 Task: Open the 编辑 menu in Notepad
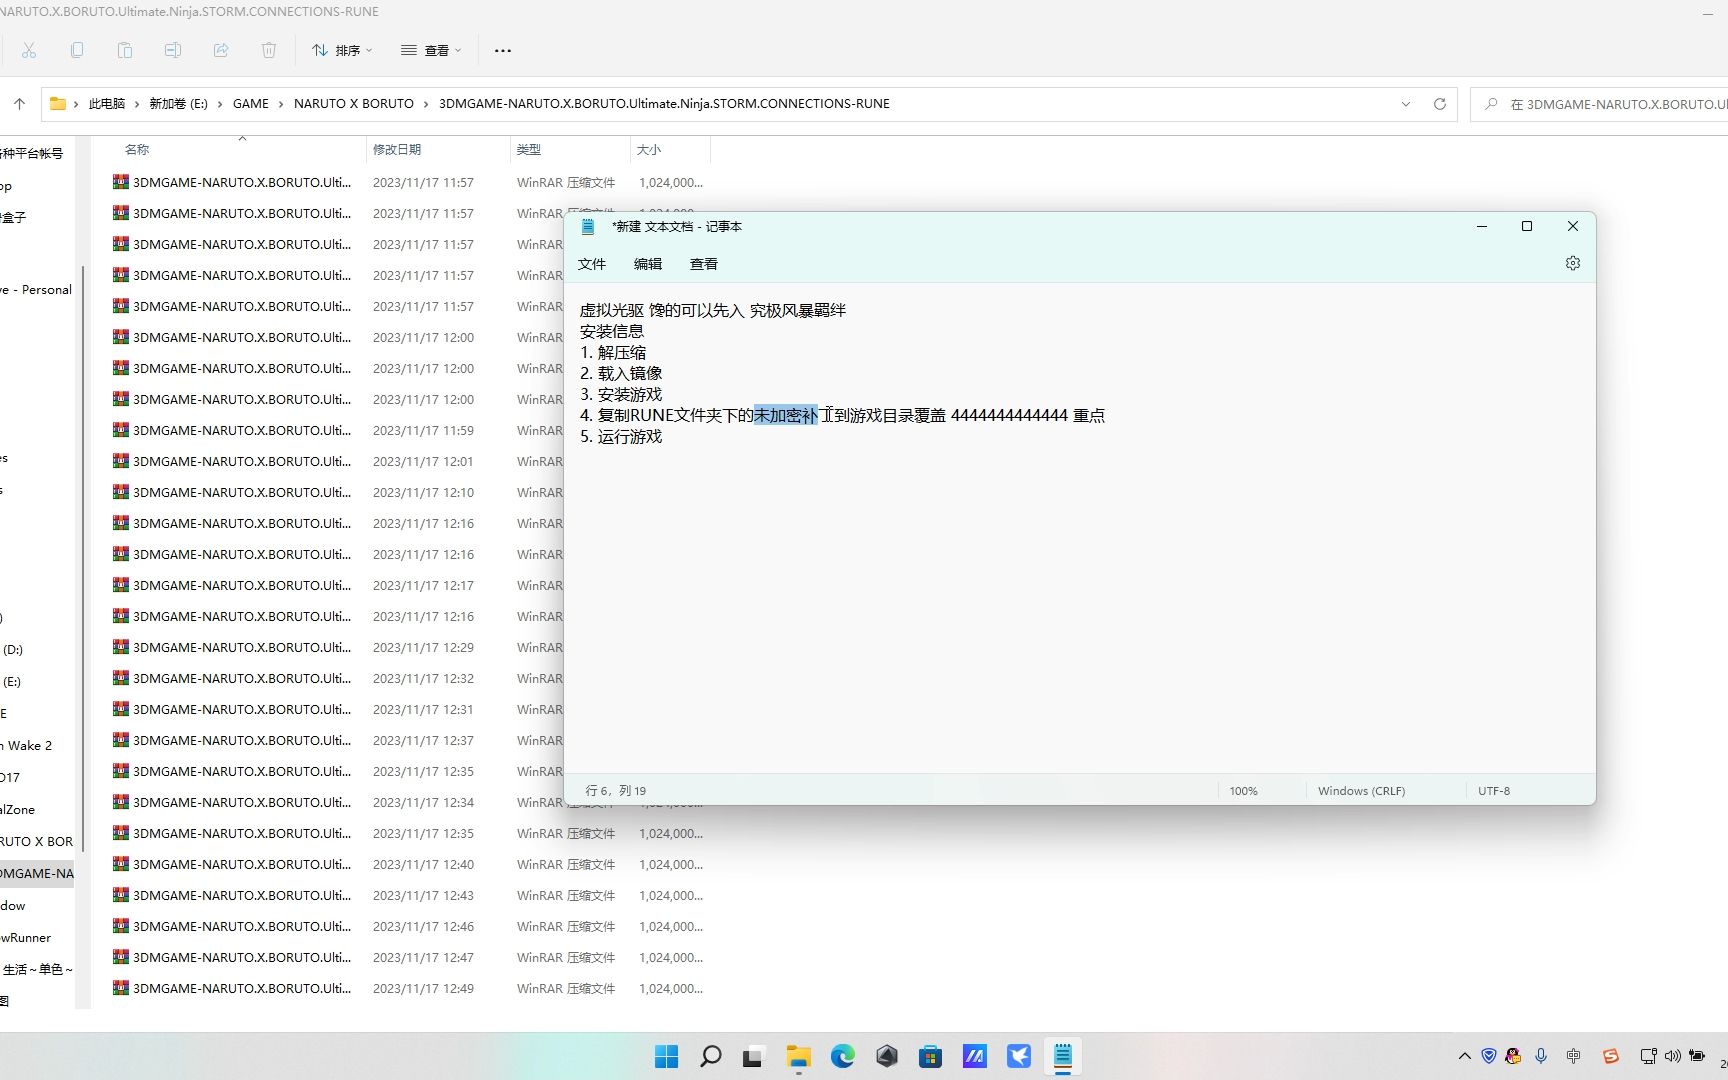(648, 264)
